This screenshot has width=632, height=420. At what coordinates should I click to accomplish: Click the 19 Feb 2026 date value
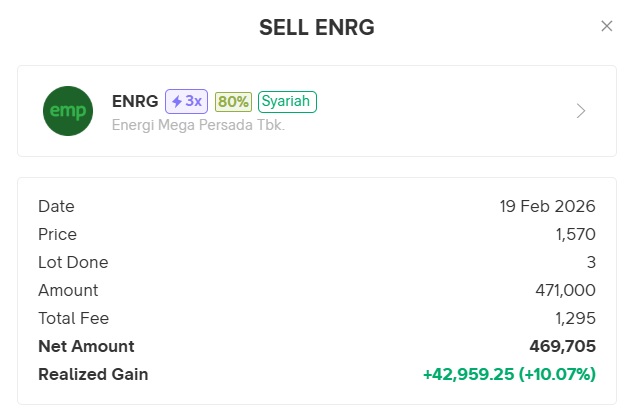point(547,206)
